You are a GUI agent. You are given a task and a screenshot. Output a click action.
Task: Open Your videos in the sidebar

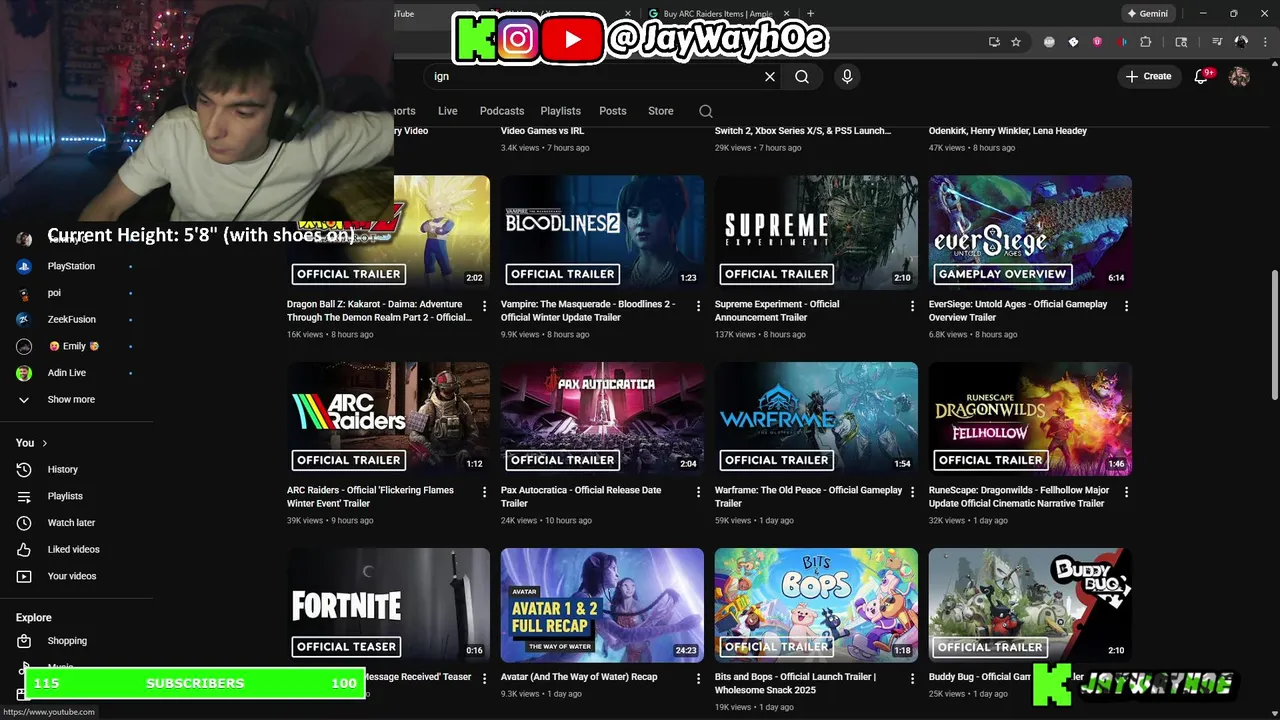tap(72, 576)
